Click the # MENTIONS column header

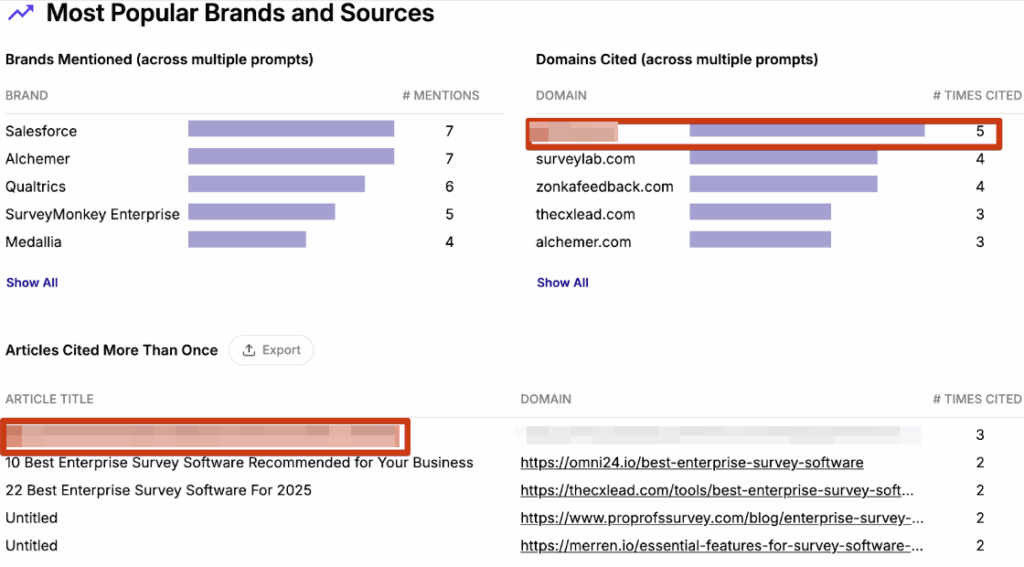441,95
